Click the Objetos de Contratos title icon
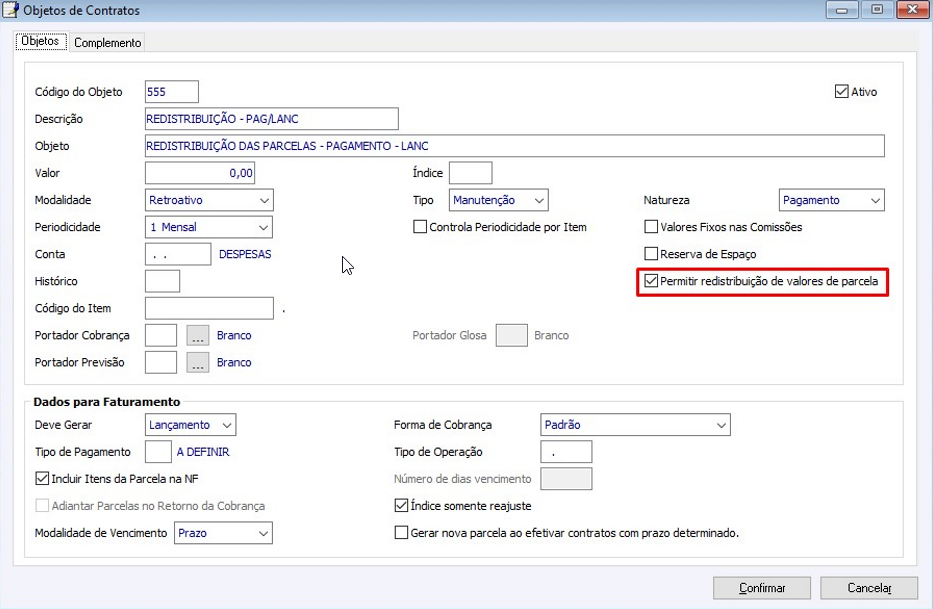The image size is (933, 609). [11, 10]
